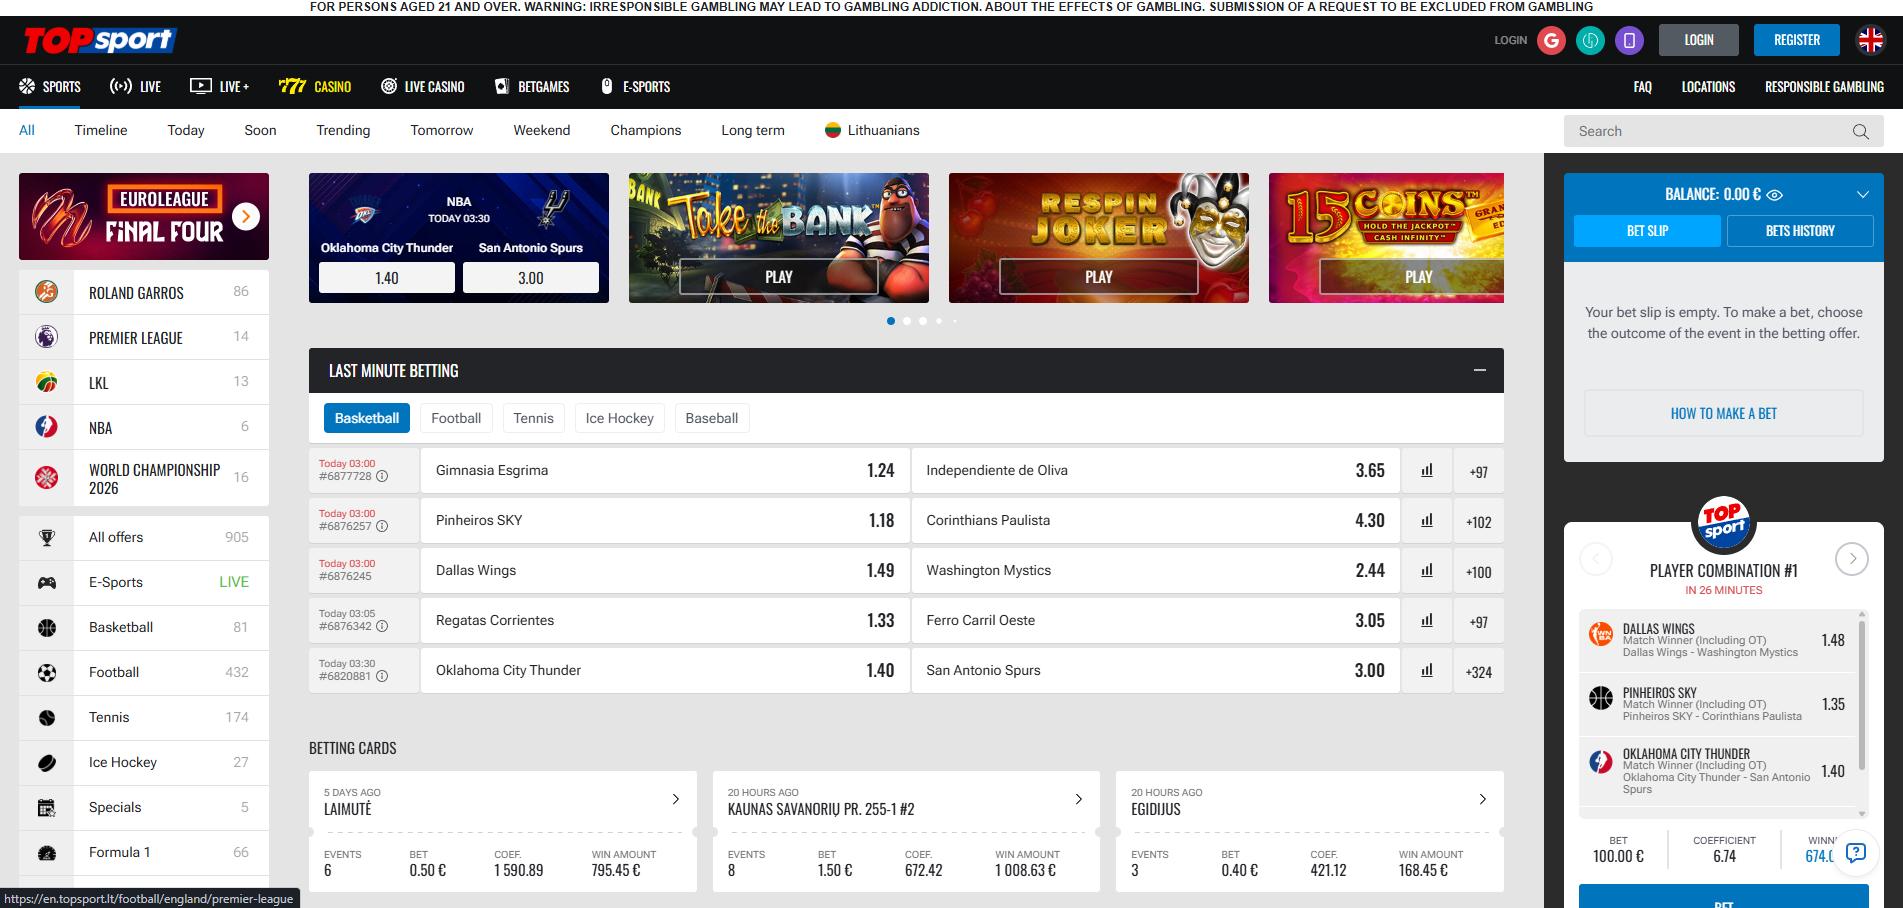Click the E-Sports gamepad icon
Image resolution: width=1903 pixels, height=908 pixels.
(x=46, y=582)
